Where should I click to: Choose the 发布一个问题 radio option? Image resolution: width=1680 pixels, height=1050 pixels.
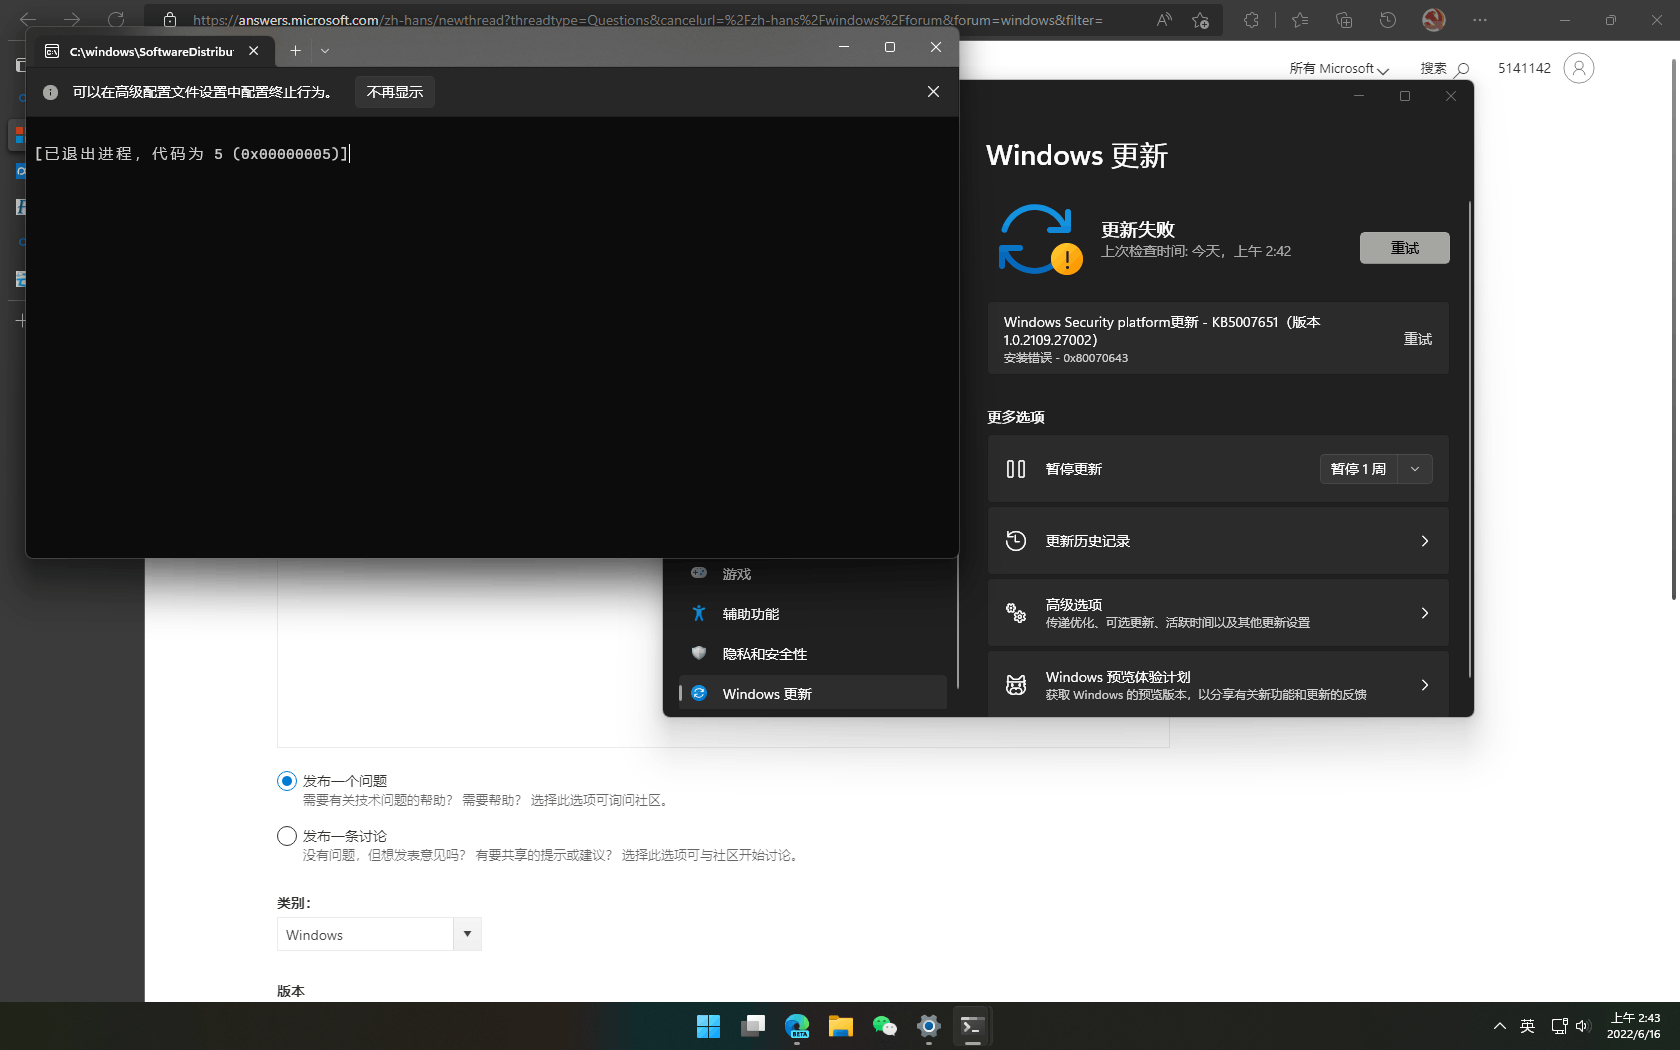(x=287, y=781)
